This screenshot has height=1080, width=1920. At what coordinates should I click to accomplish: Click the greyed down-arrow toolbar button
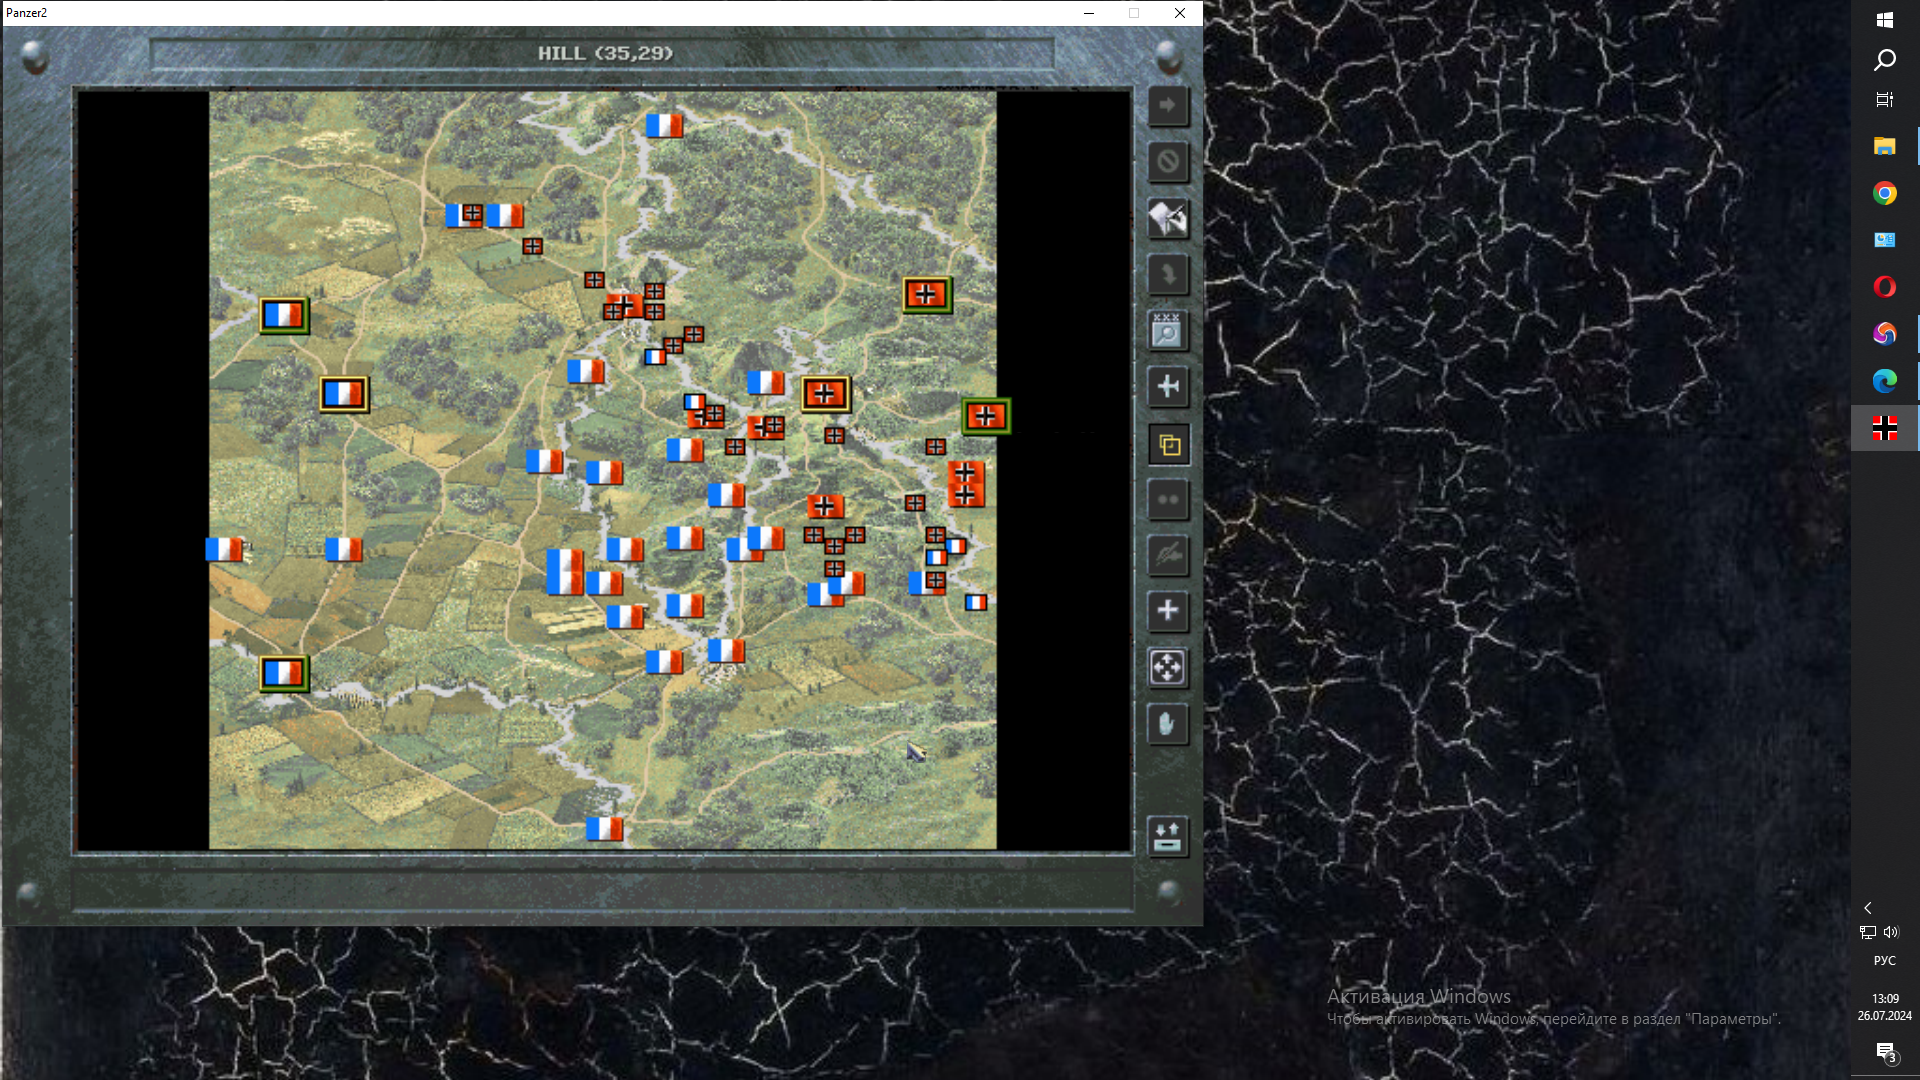tap(1167, 274)
